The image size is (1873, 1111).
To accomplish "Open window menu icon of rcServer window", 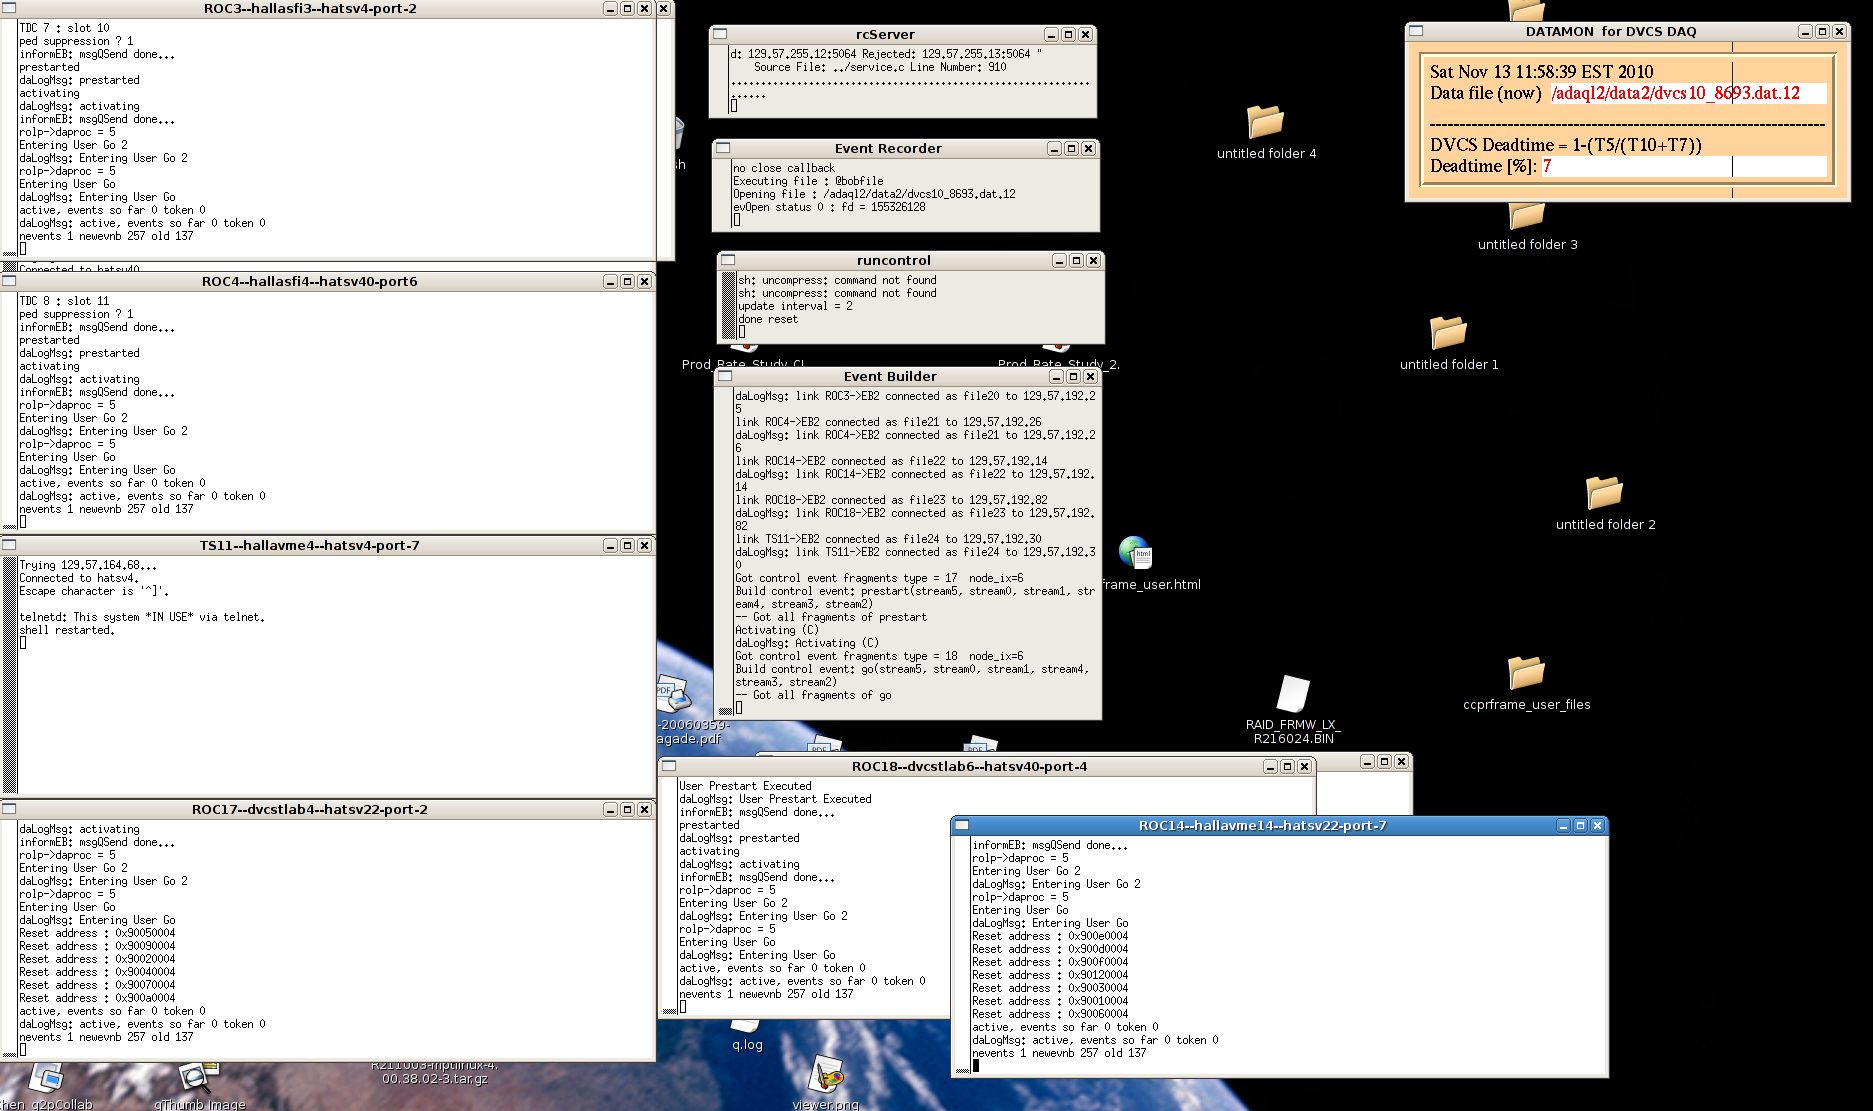I will pyautogui.click(x=720, y=34).
